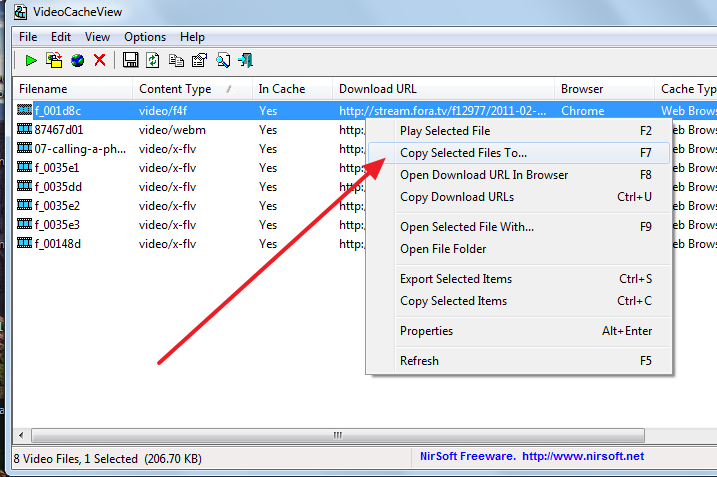Sort by the Download URL column header
Viewport: 717px width, 477px height.
pos(444,89)
